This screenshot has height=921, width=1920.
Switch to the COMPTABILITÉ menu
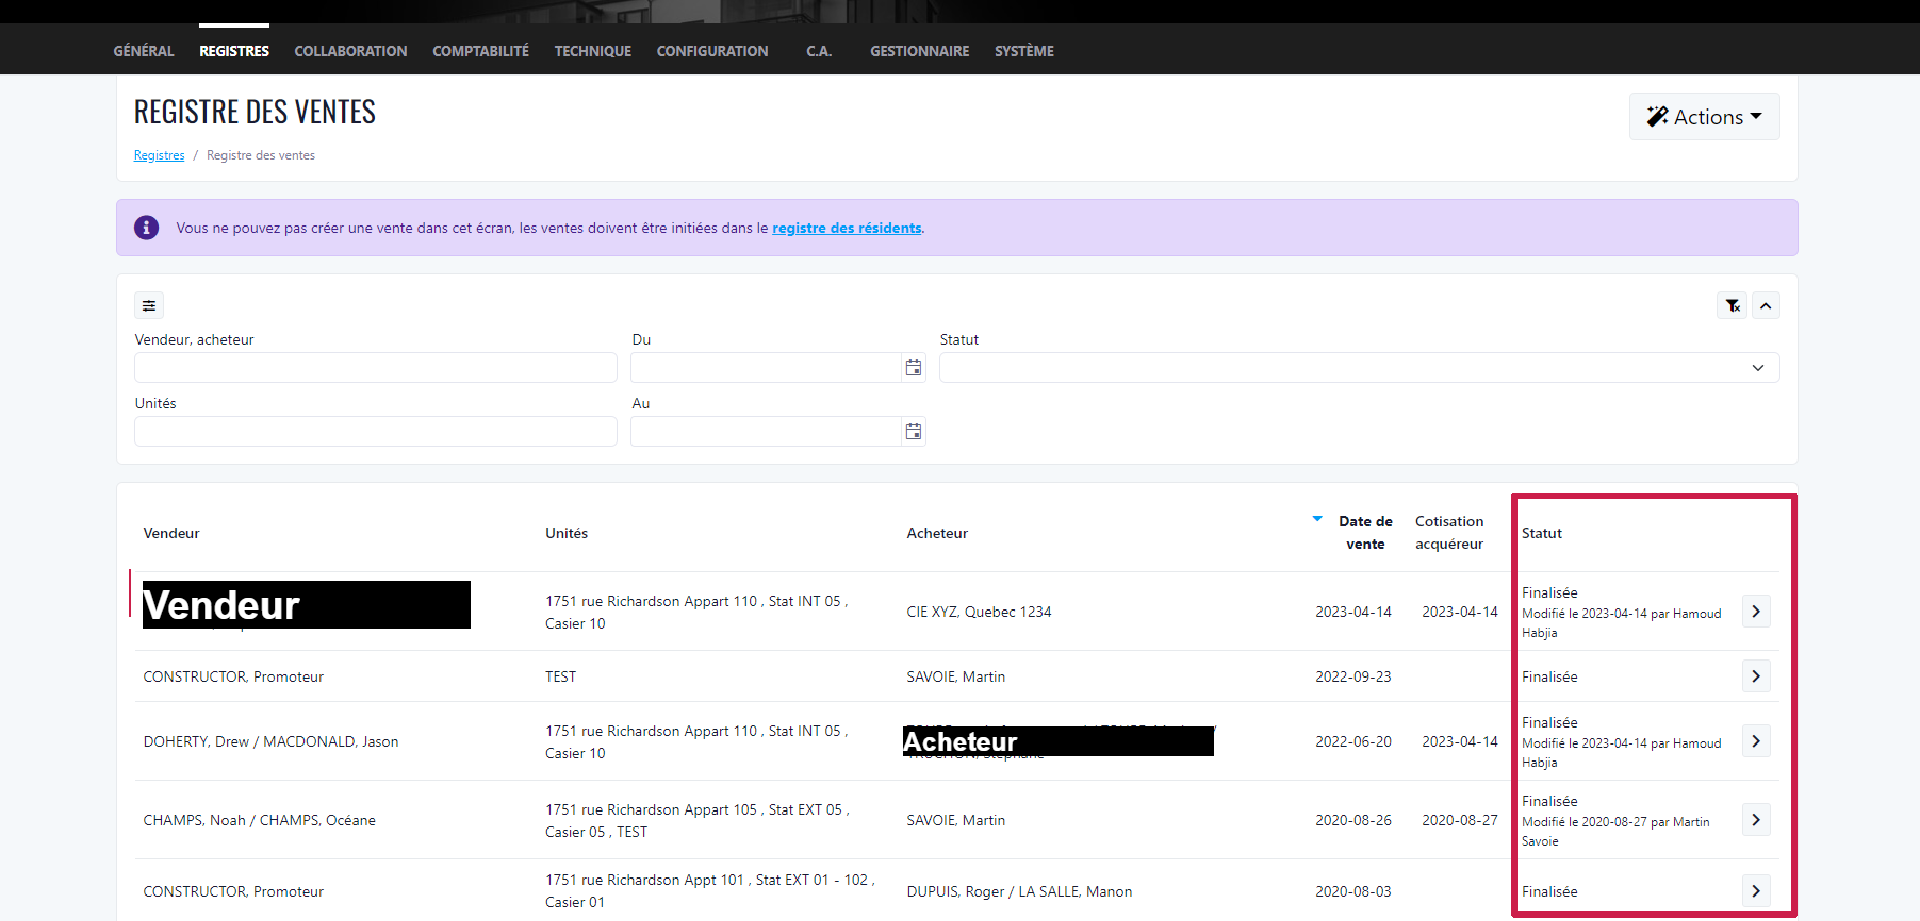pos(481,51)
